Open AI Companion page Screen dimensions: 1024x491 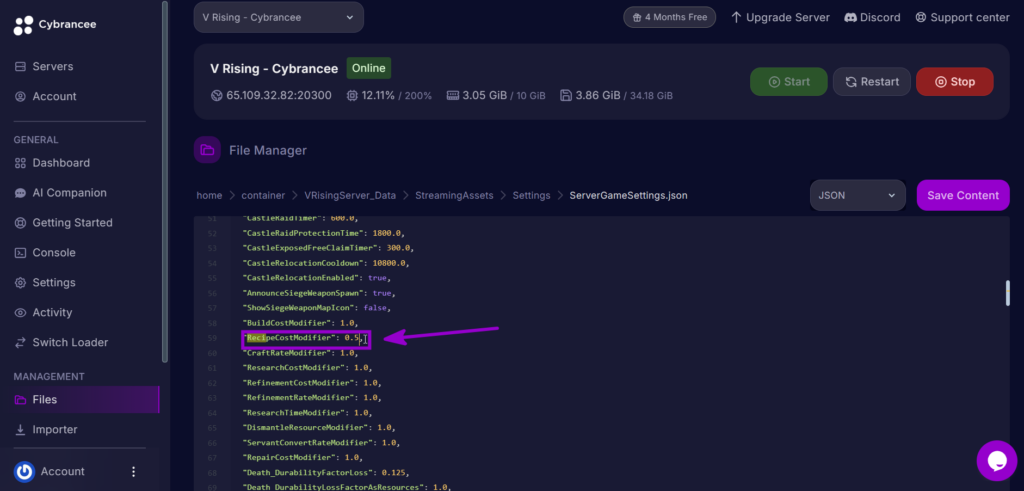69,193
